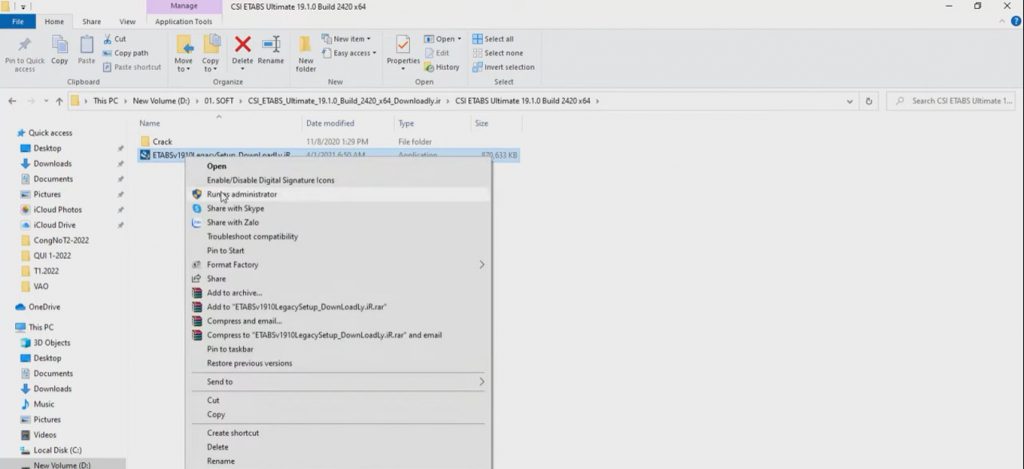
Task: Open the Easy access dropdown
Action: [349, 53]
